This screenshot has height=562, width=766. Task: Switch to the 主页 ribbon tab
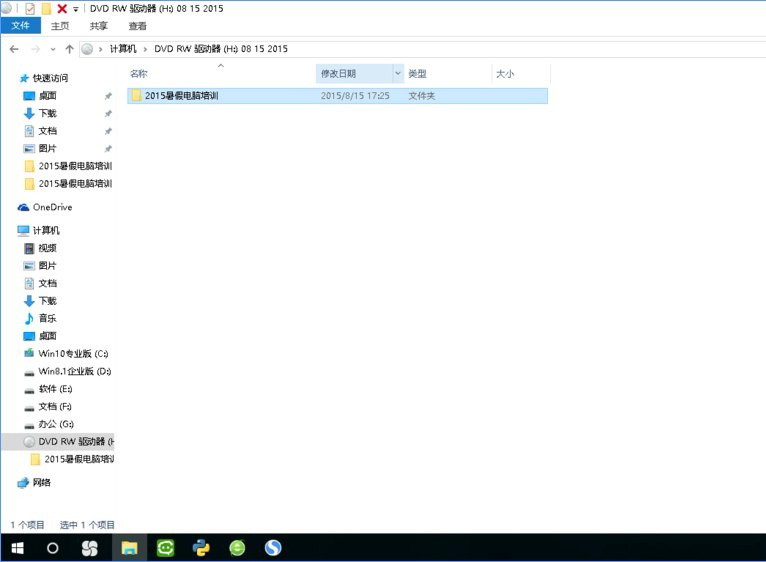[60, 26]
